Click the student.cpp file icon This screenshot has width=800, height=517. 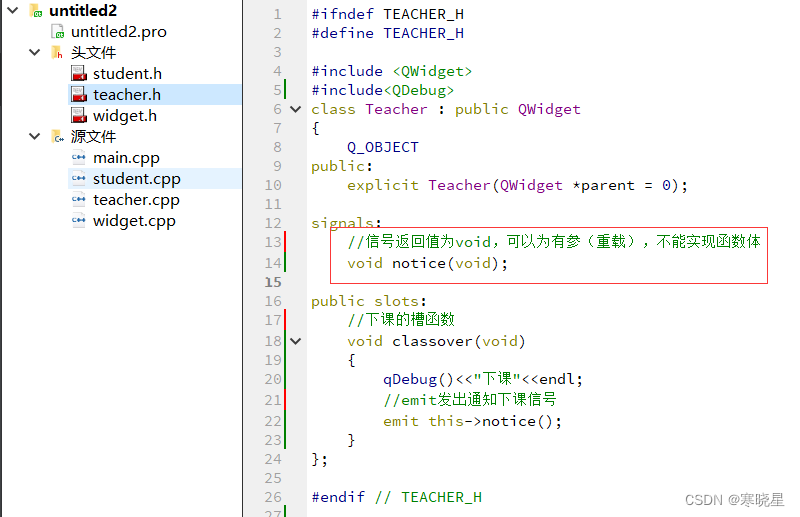point(79,178)
